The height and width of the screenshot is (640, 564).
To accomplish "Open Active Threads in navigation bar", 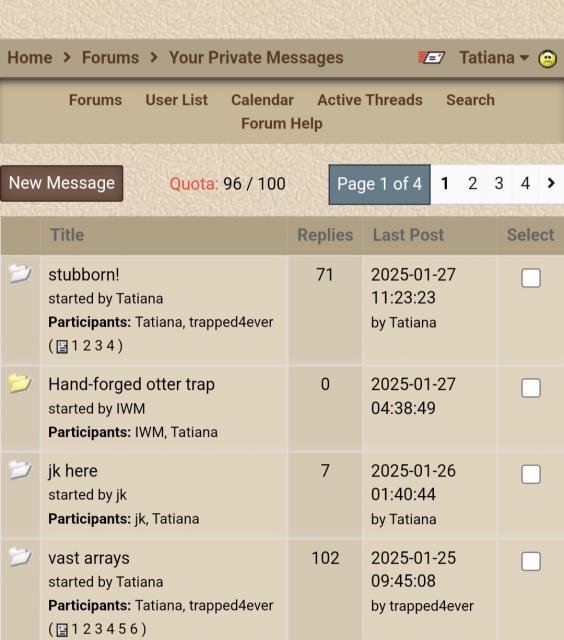I will point(370,100).
